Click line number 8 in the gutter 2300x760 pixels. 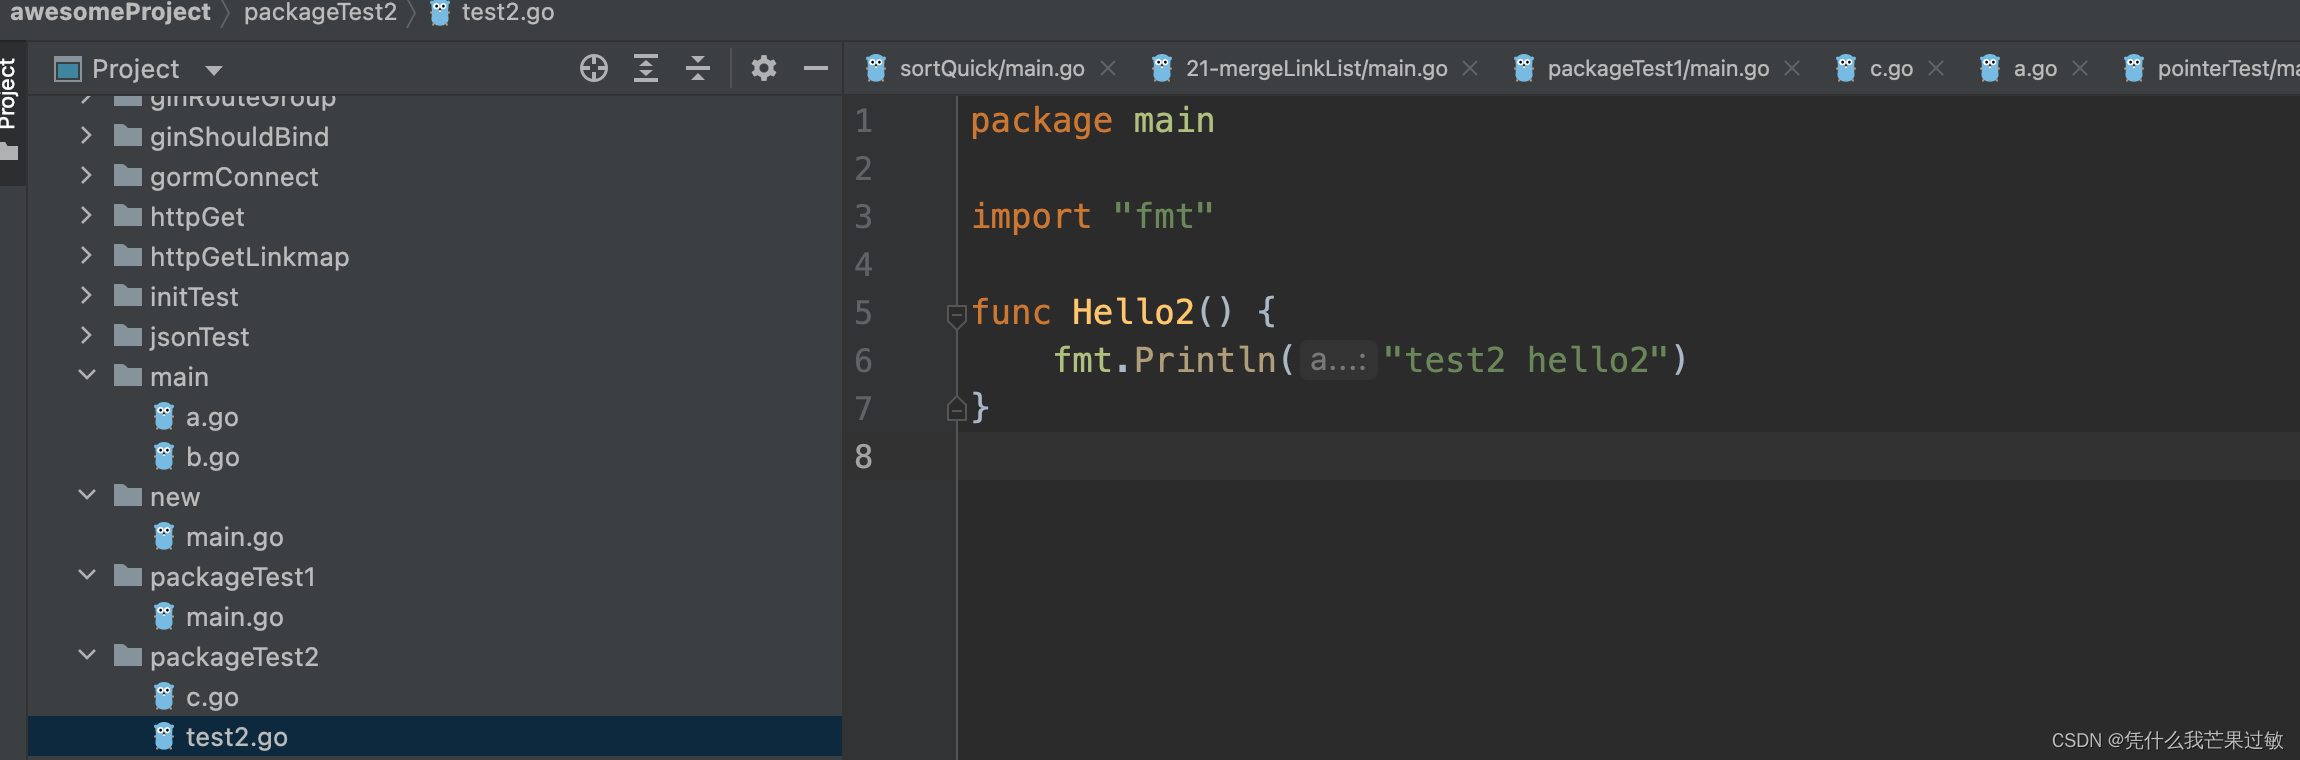click(x=863, y=457)
